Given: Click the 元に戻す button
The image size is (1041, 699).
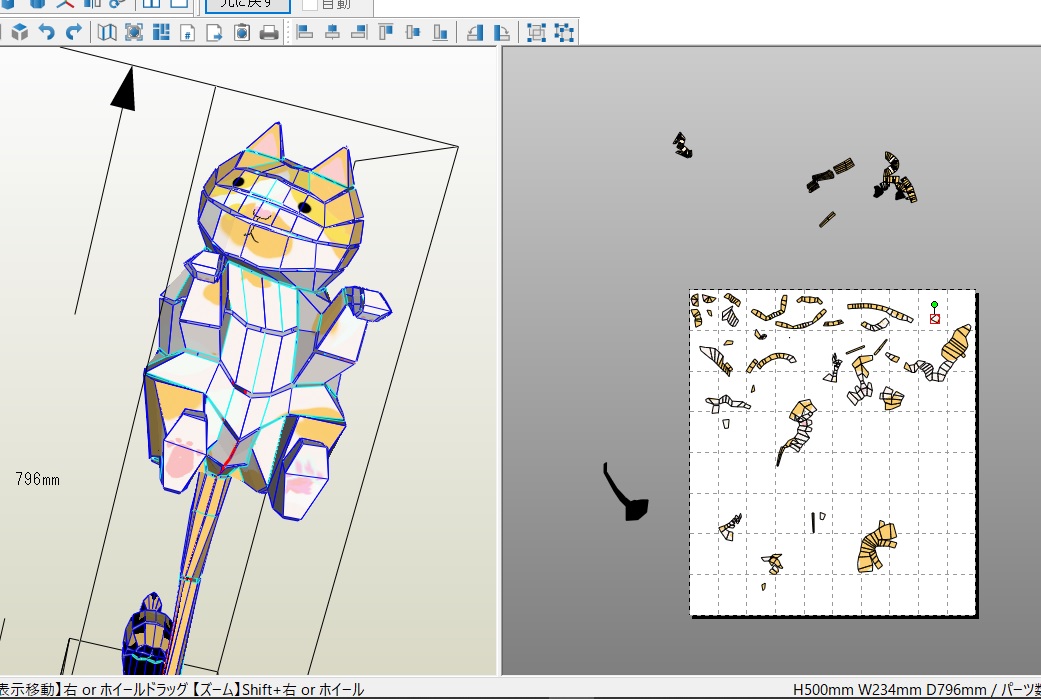Looking at the screenshot, I should [x=248, y=5].
